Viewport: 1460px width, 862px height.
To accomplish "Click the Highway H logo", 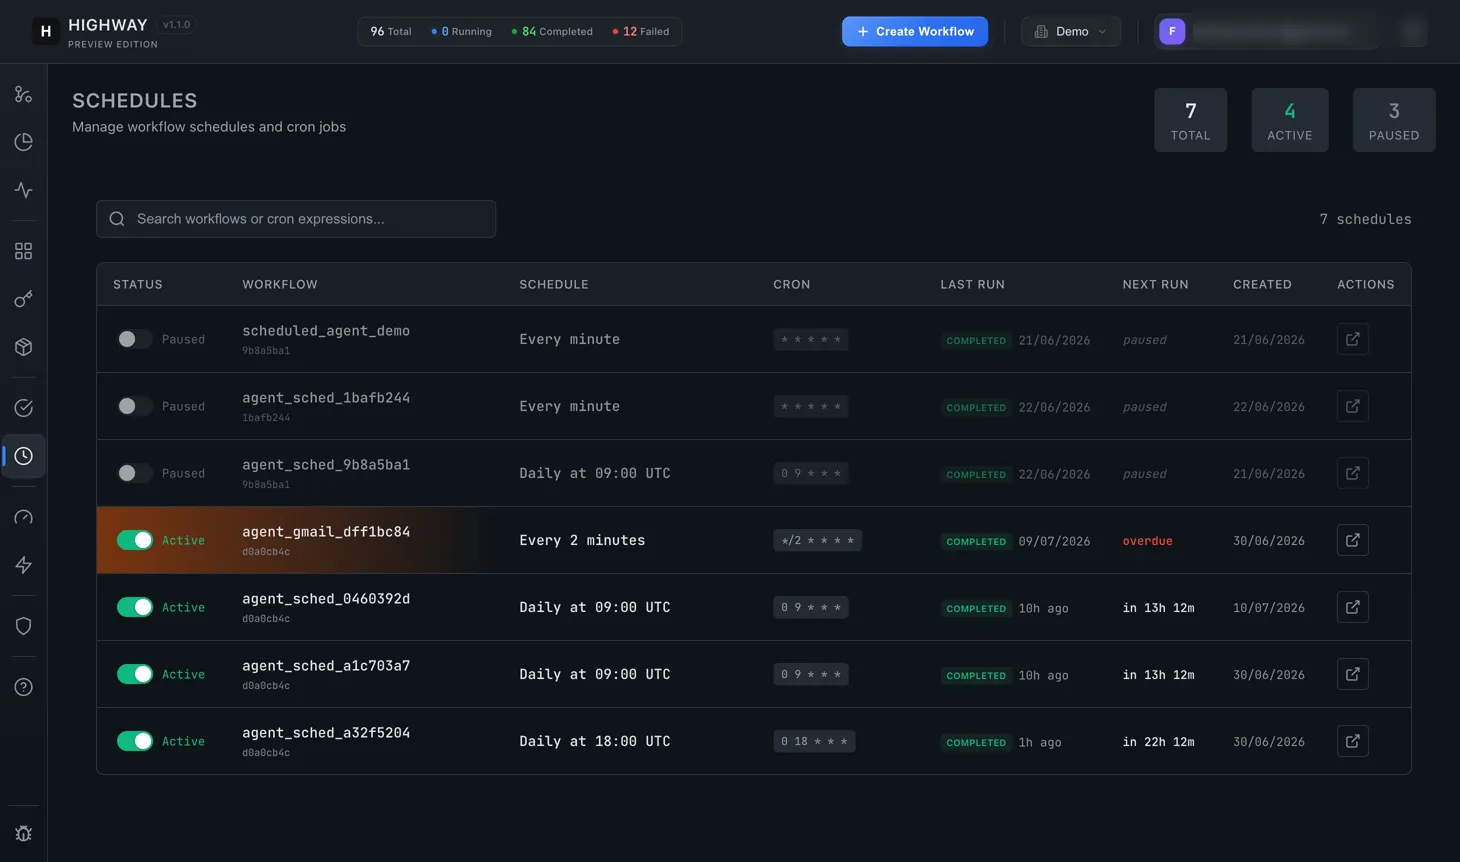I will coord(45,31).
